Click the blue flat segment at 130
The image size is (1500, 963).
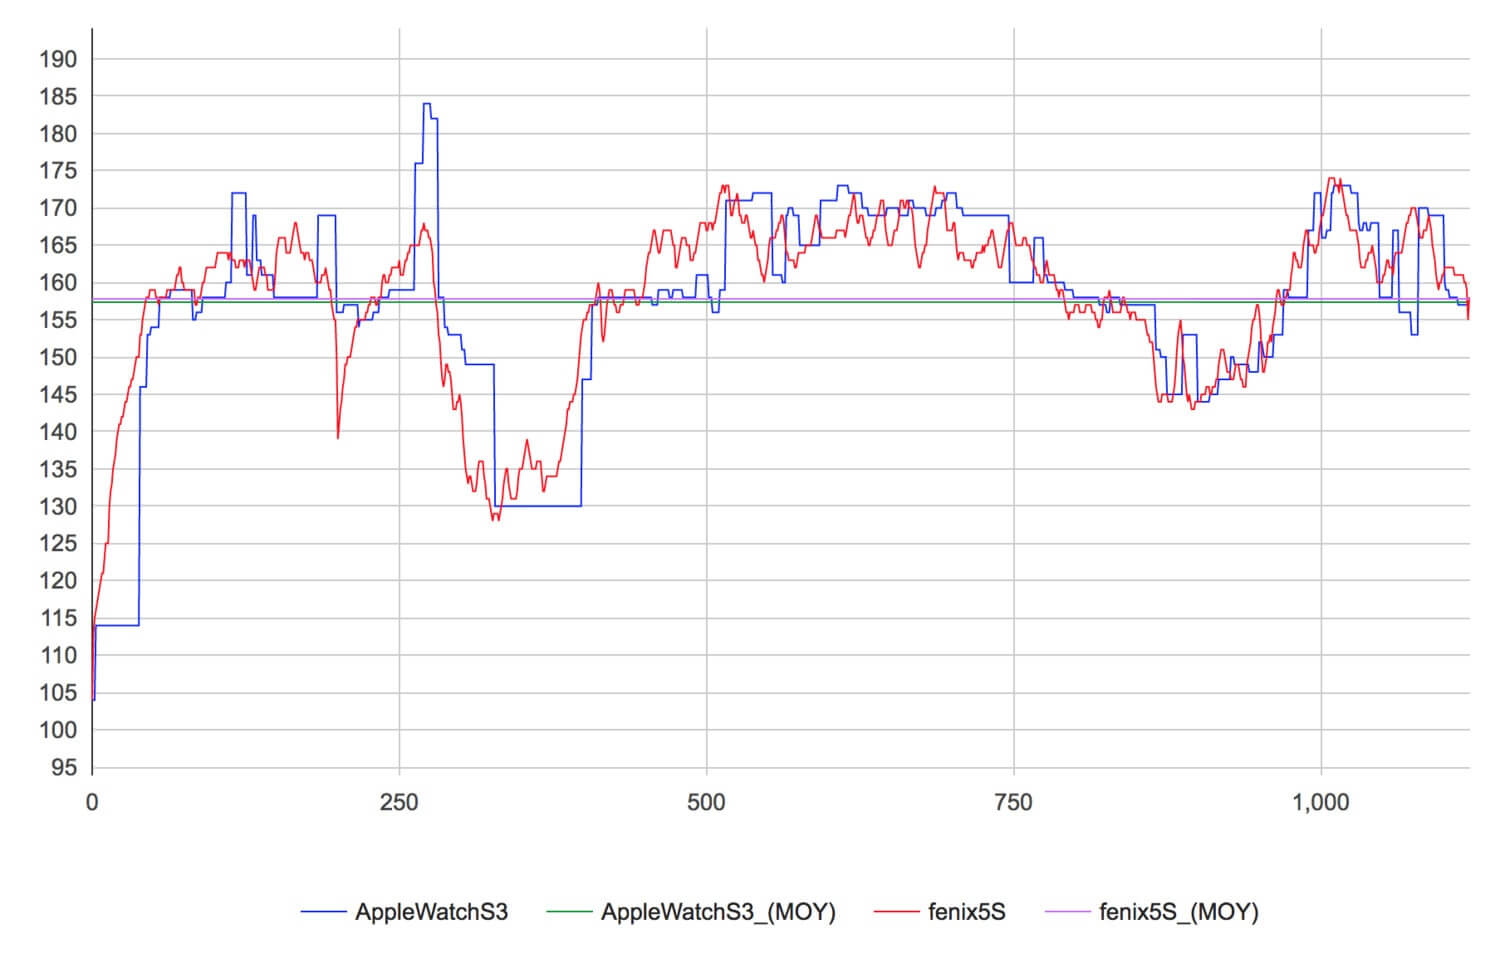(x=538, y=506)
